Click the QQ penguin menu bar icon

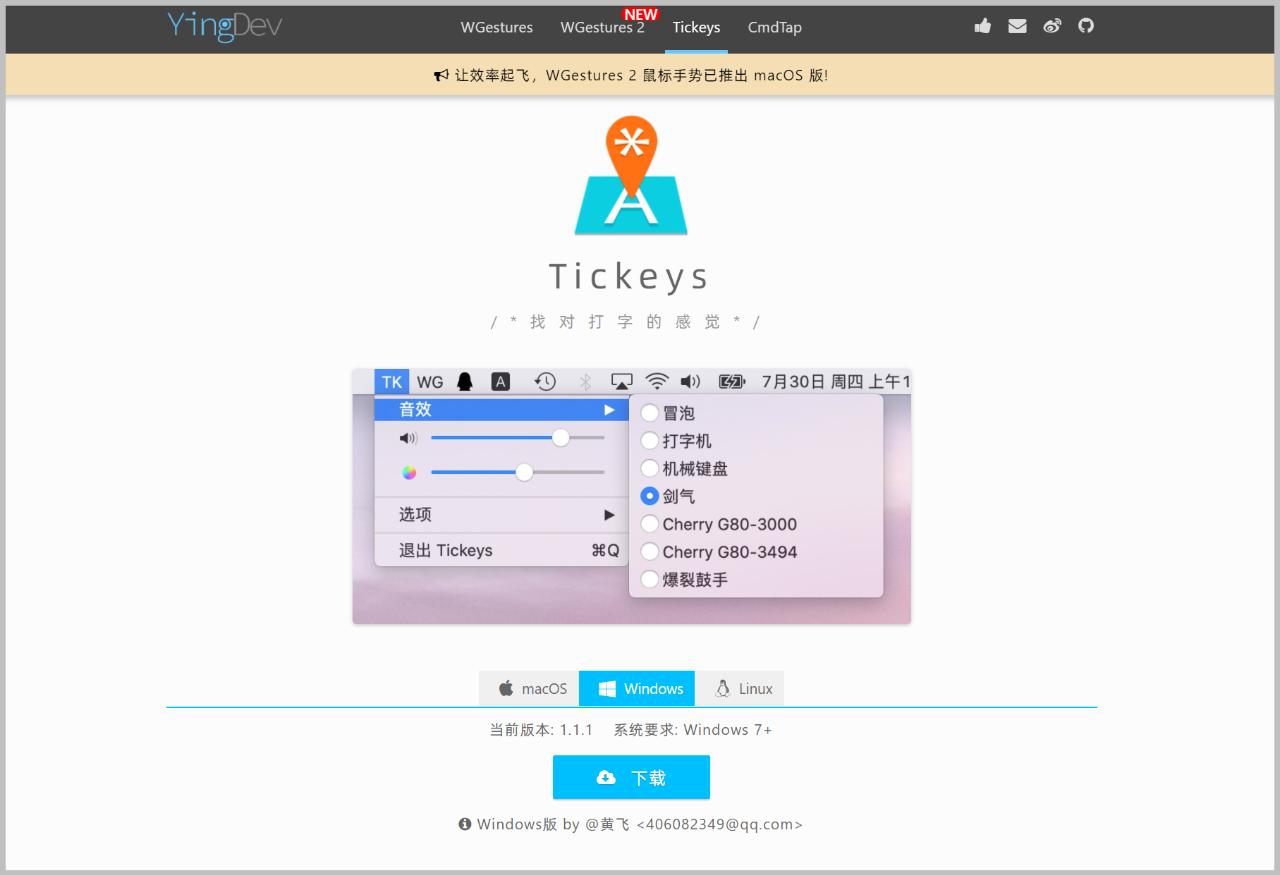[463, 381]
